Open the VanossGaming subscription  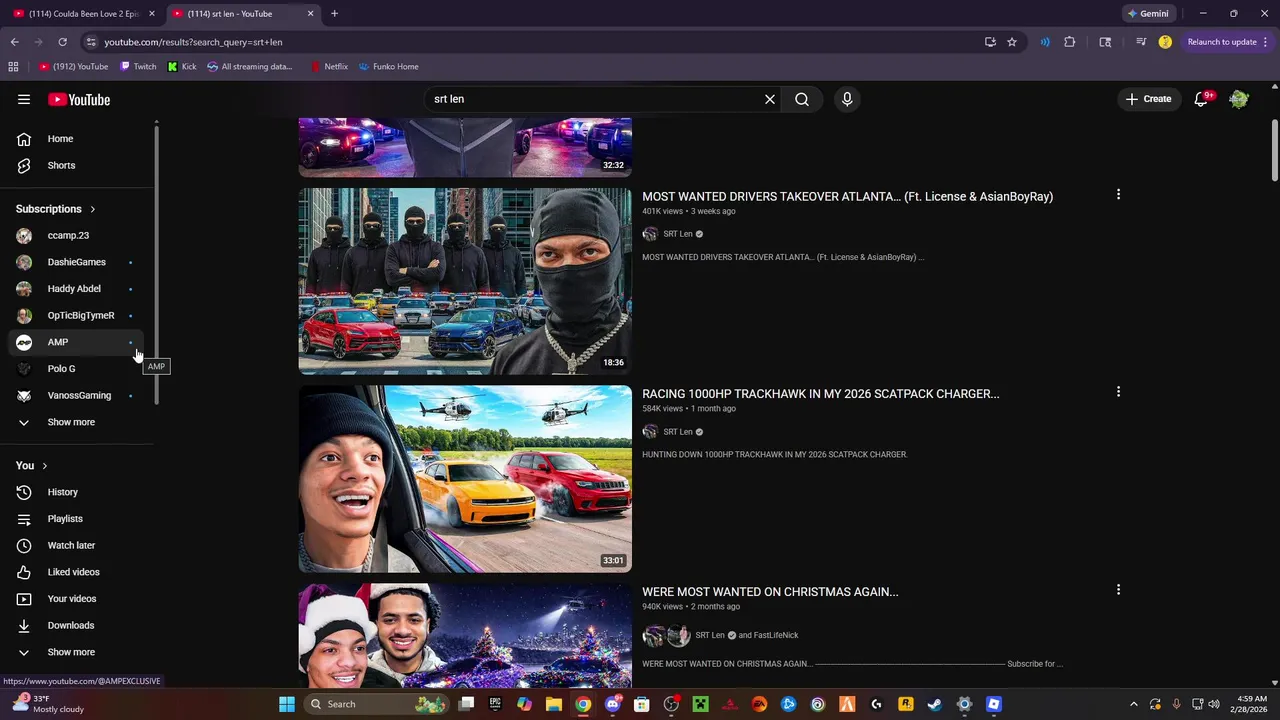click(78, 395)
